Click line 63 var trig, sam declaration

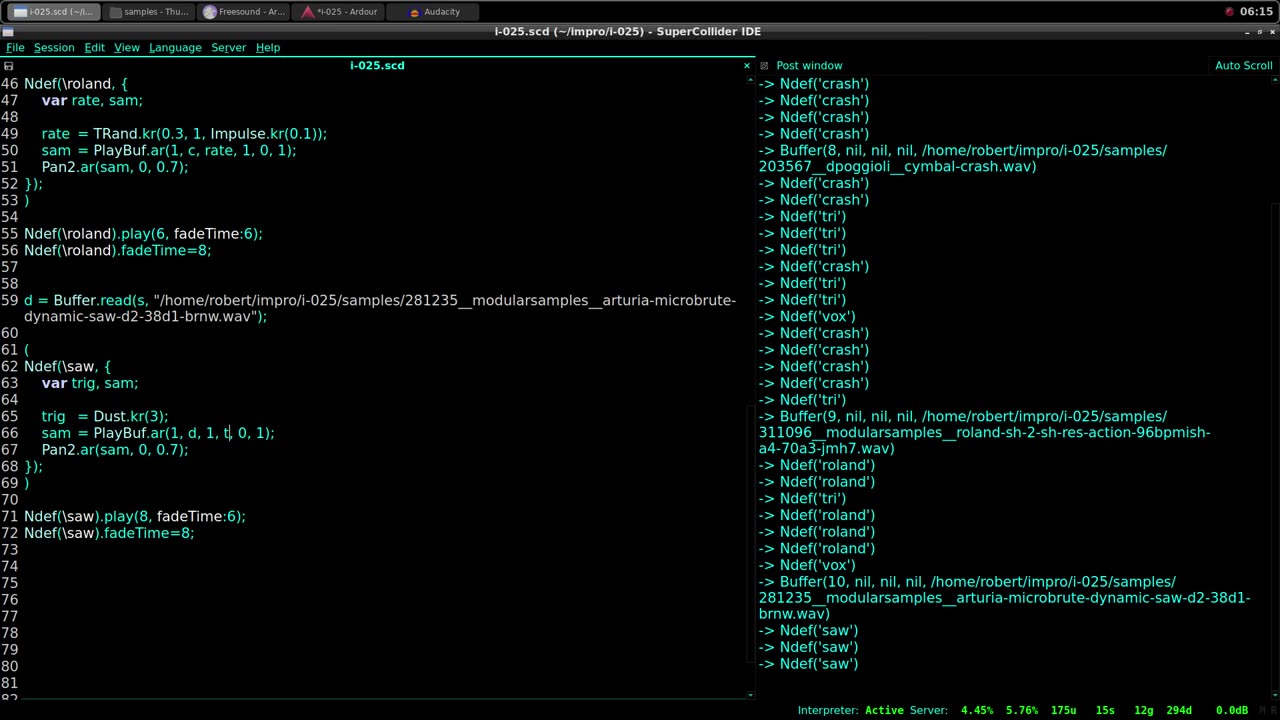(90, 383)
